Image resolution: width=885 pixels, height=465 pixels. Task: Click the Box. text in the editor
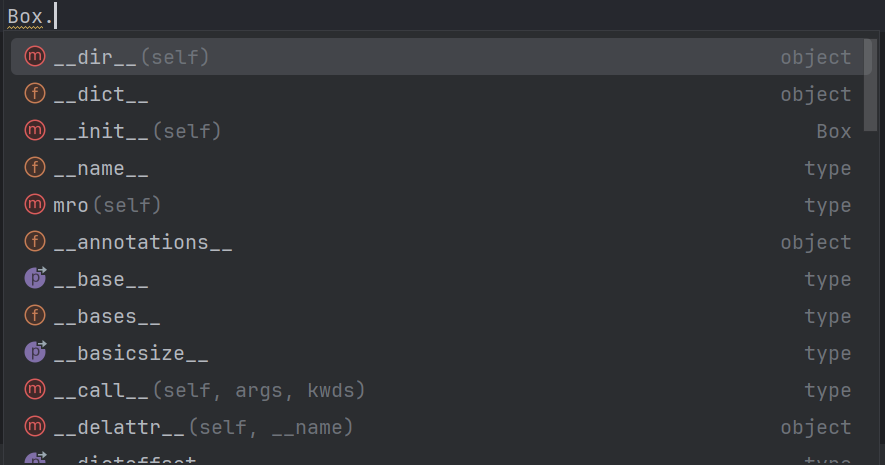click(x=28, y=16)
